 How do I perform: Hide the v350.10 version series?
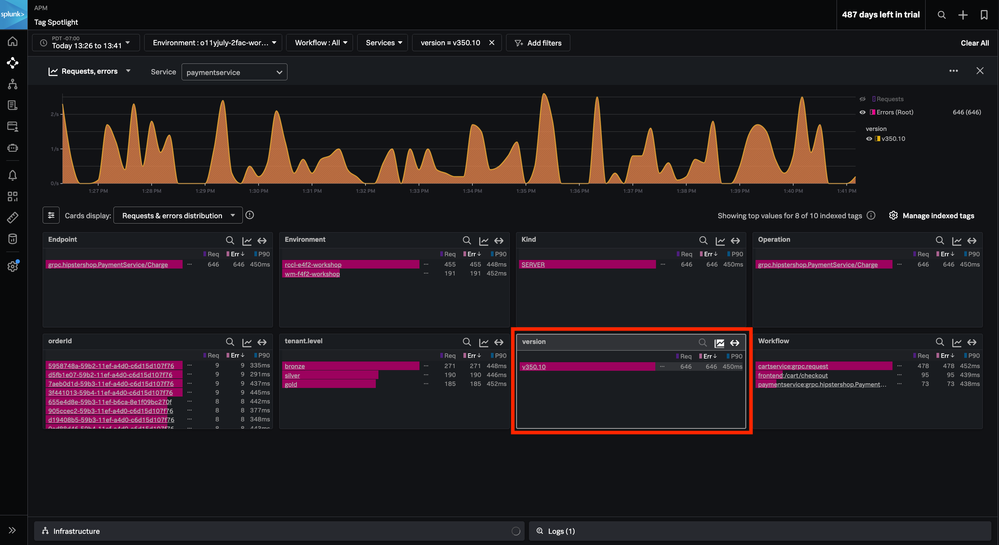(x=869, y=138)
